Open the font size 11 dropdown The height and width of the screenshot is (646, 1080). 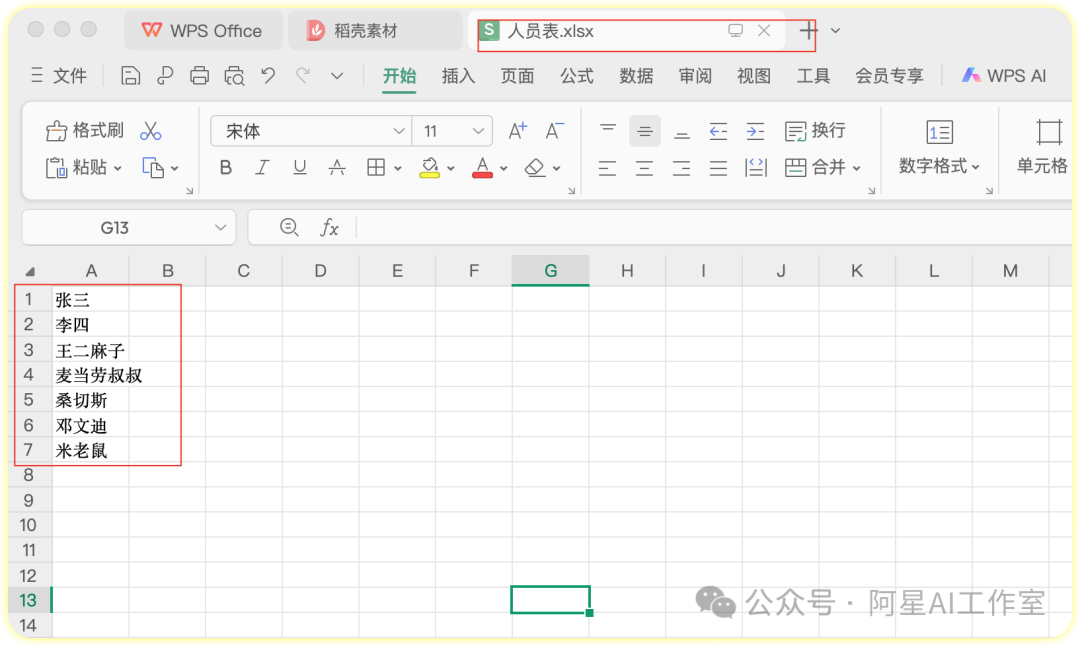[478, 131]
